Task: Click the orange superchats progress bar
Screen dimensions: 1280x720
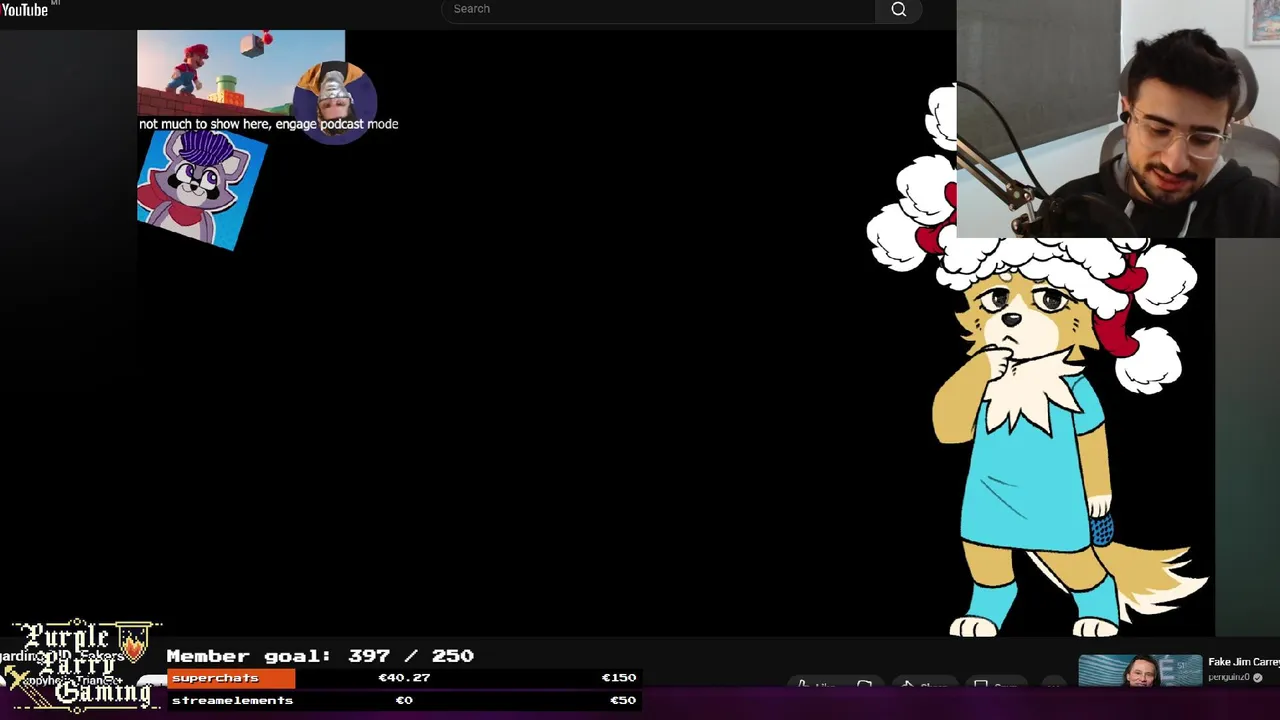Action: [231, 678]
